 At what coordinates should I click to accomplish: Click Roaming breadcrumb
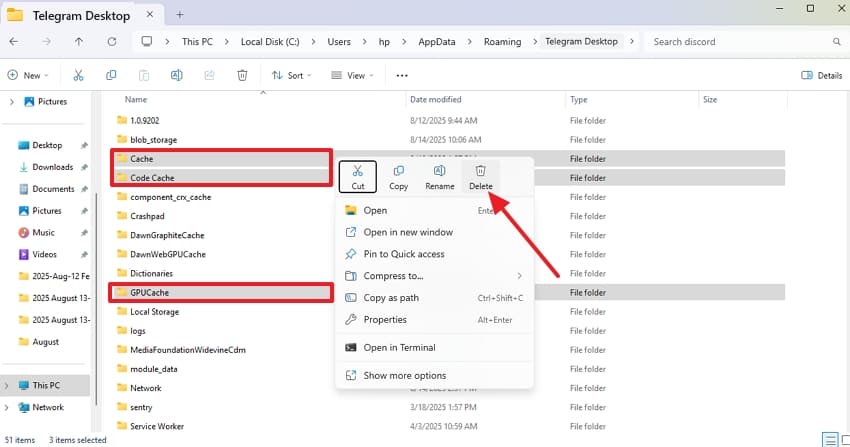pos(503,42)
